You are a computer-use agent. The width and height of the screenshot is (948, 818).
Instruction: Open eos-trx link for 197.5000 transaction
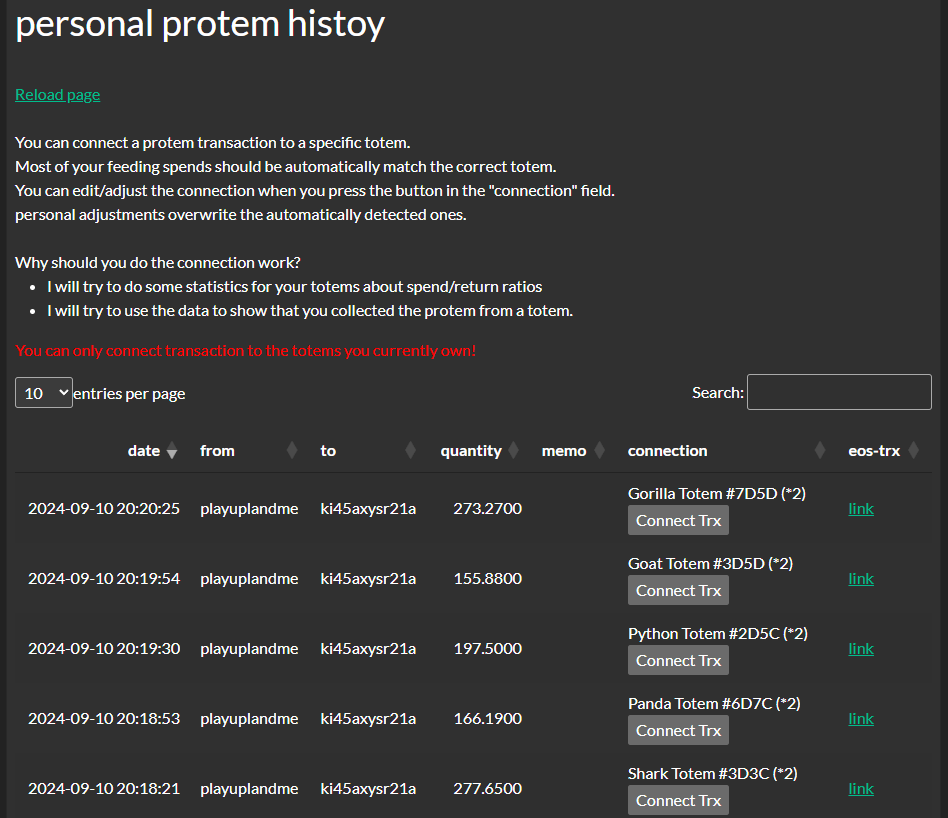point(861,649)
